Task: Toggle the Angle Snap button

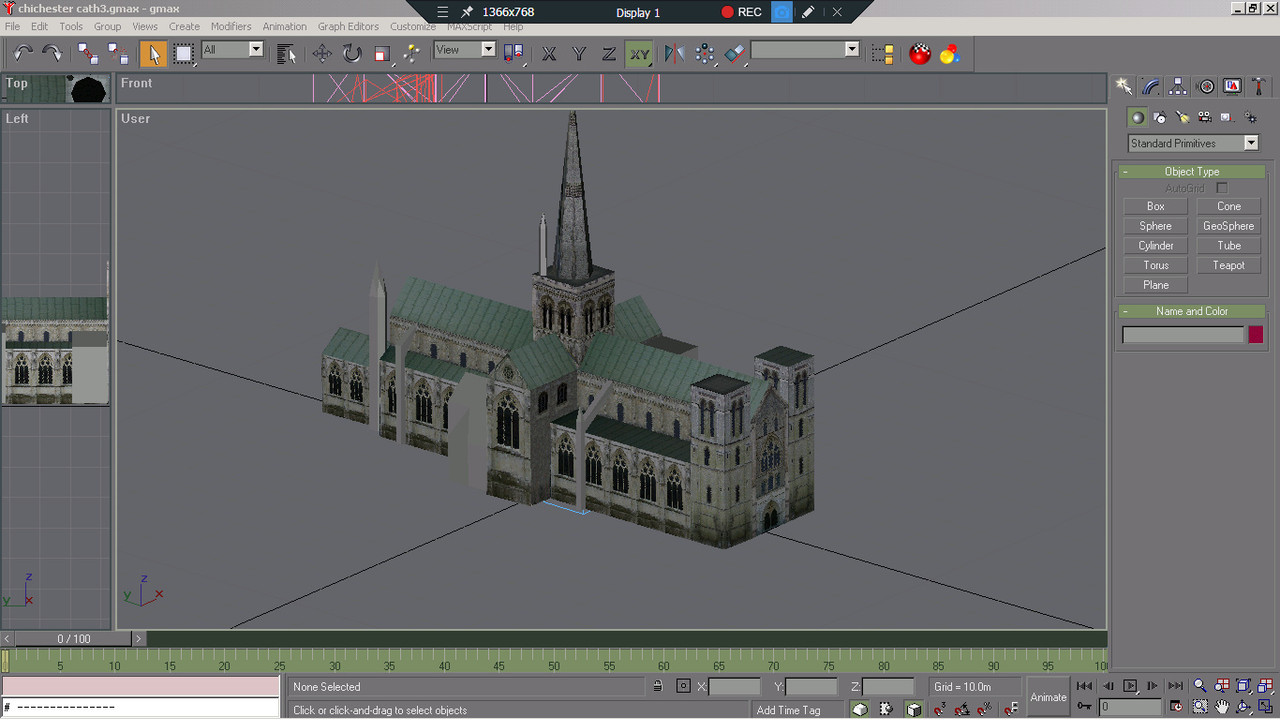Action: [x=962, y=709]
